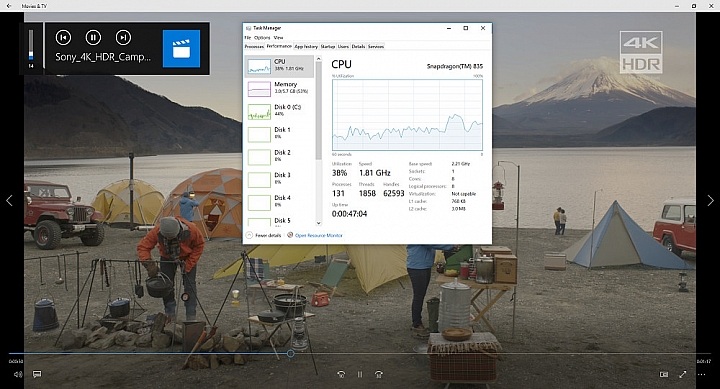
Task: Minimize the Task Manager window
Action: tap(449, 28)
